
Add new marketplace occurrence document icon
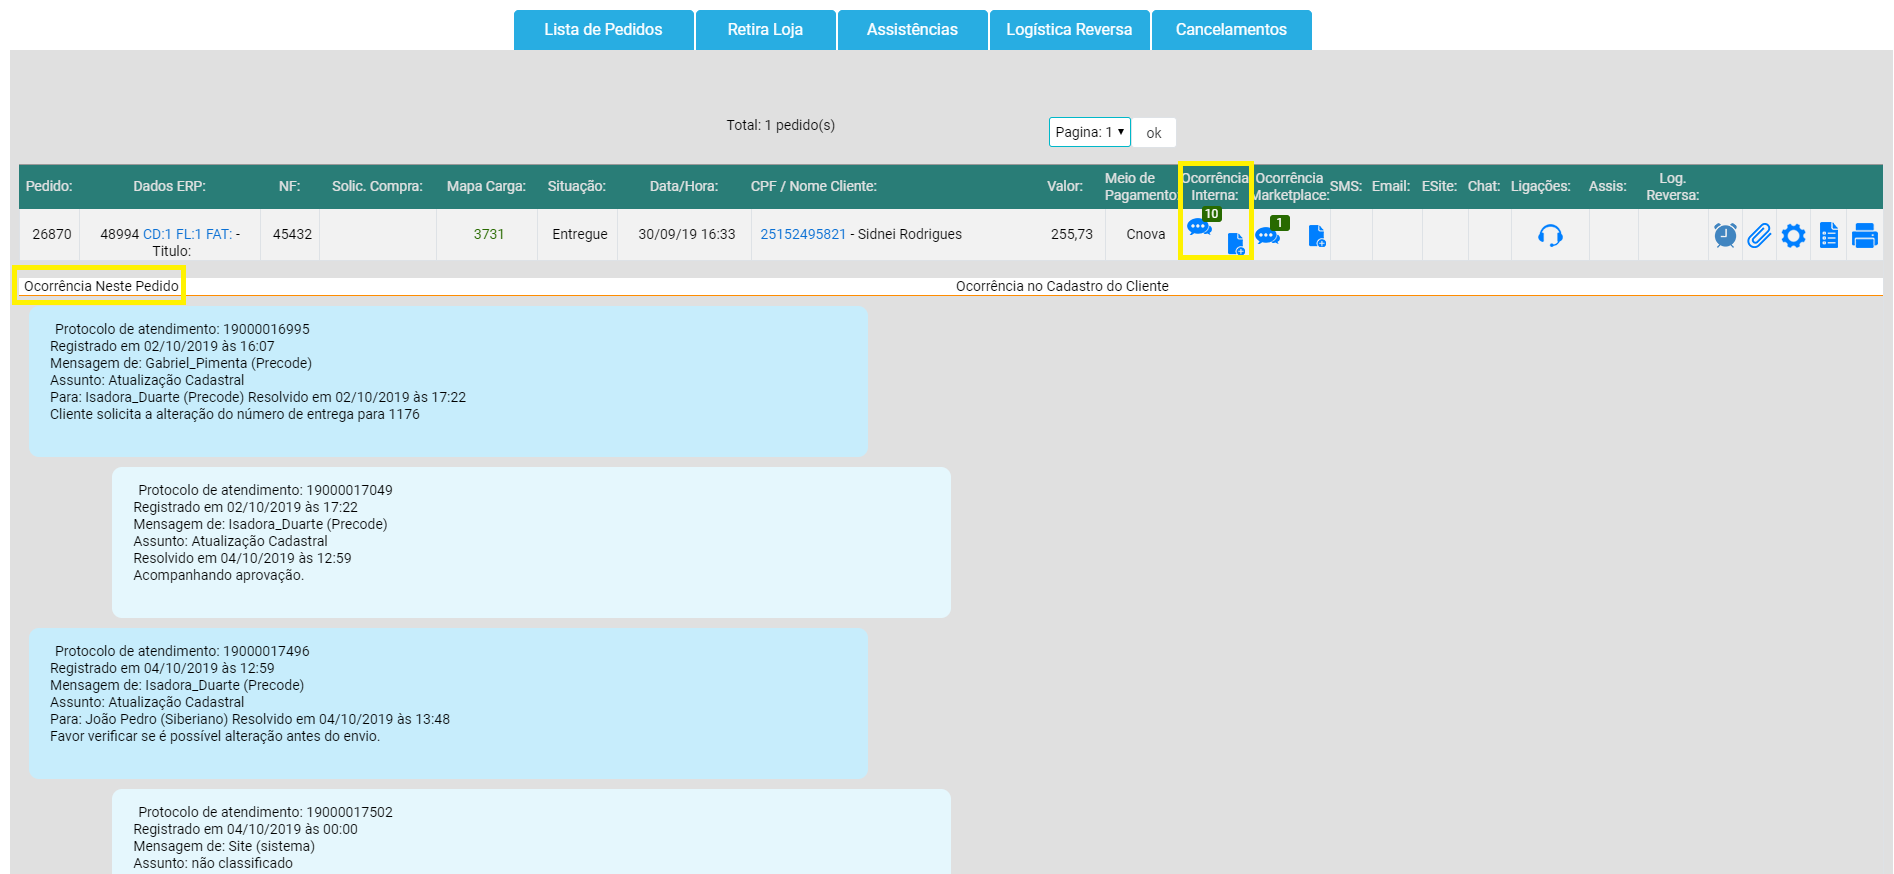point(1316,236)
